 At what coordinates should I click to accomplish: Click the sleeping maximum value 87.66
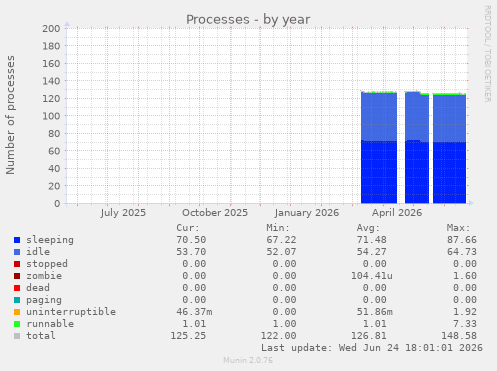coord(462,240)
